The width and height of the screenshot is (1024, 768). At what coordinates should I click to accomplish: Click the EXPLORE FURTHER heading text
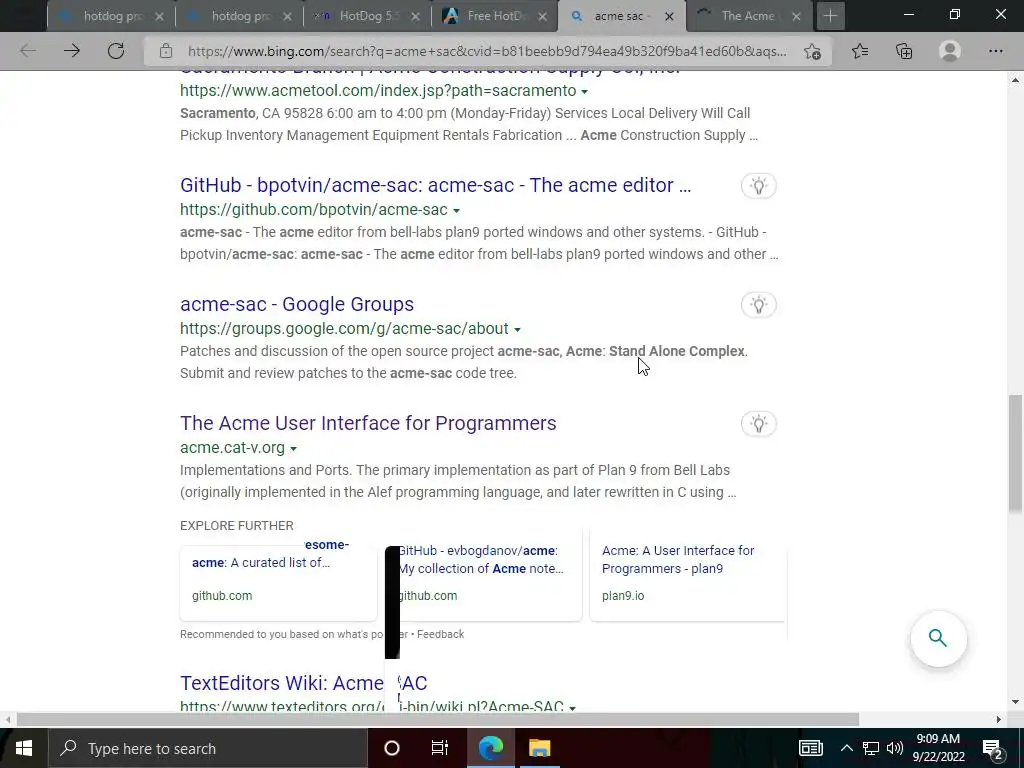coord(236,526)
